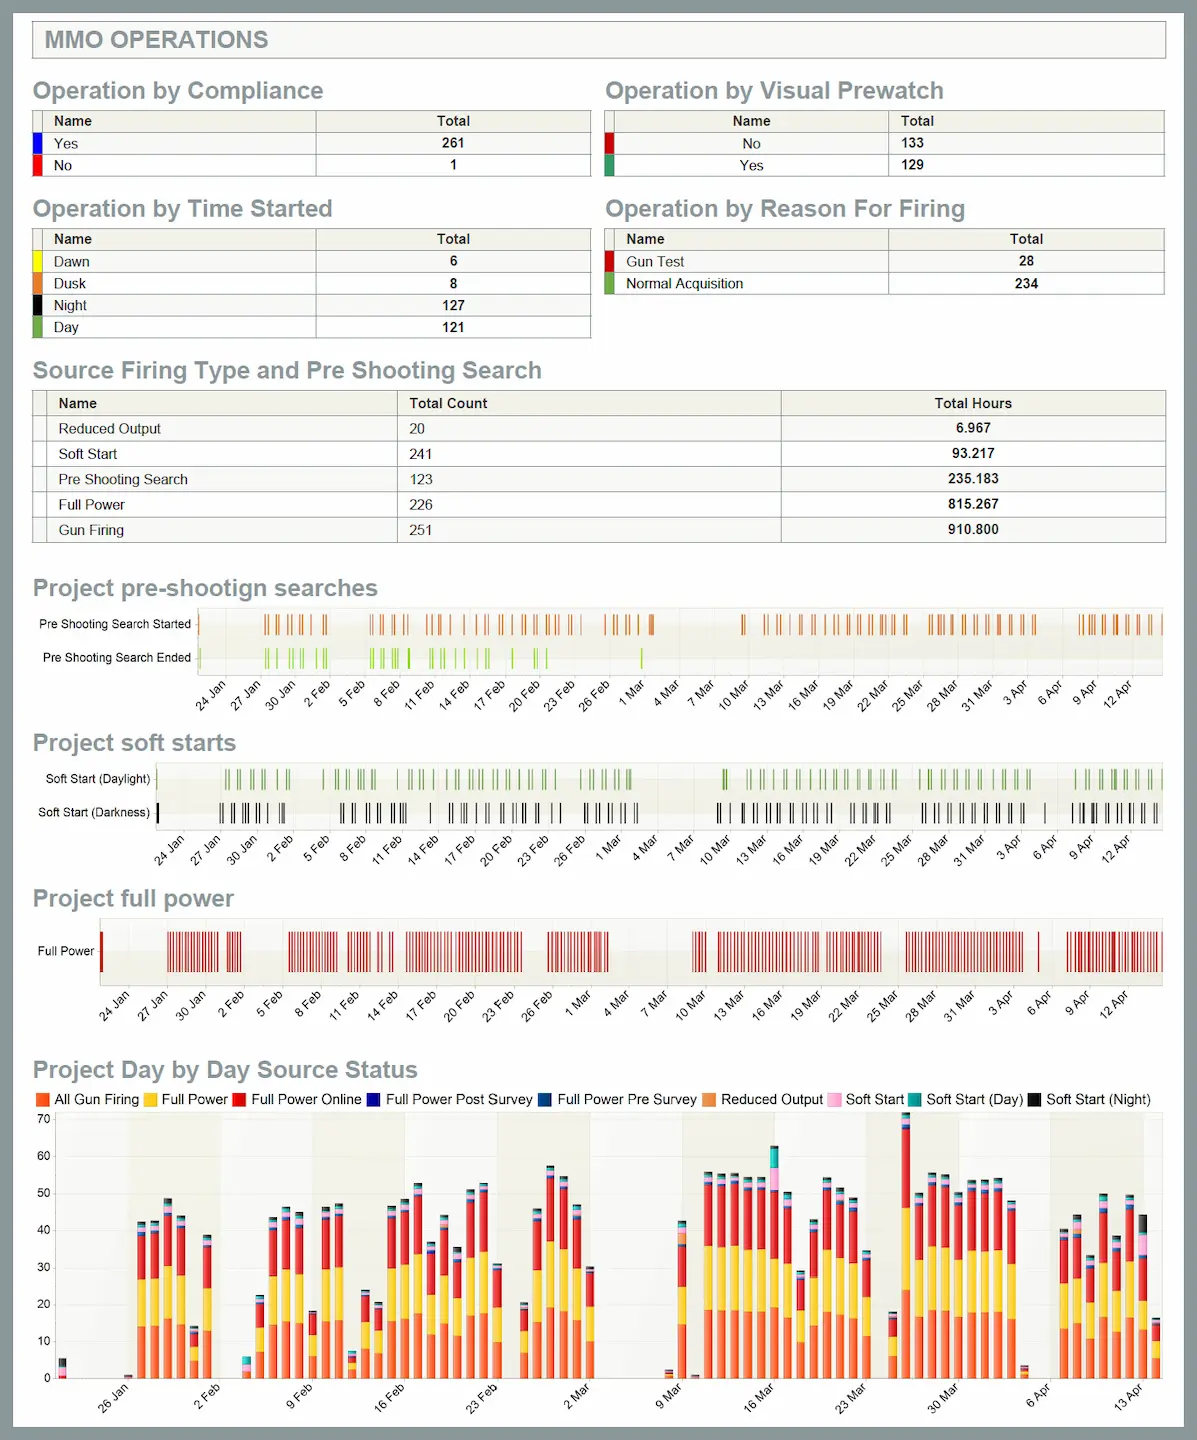The height and width of the screenshot is (1440, 1197).
Task: Click the green Normal Acquisition color swatch
Action: tap(610, 283)
